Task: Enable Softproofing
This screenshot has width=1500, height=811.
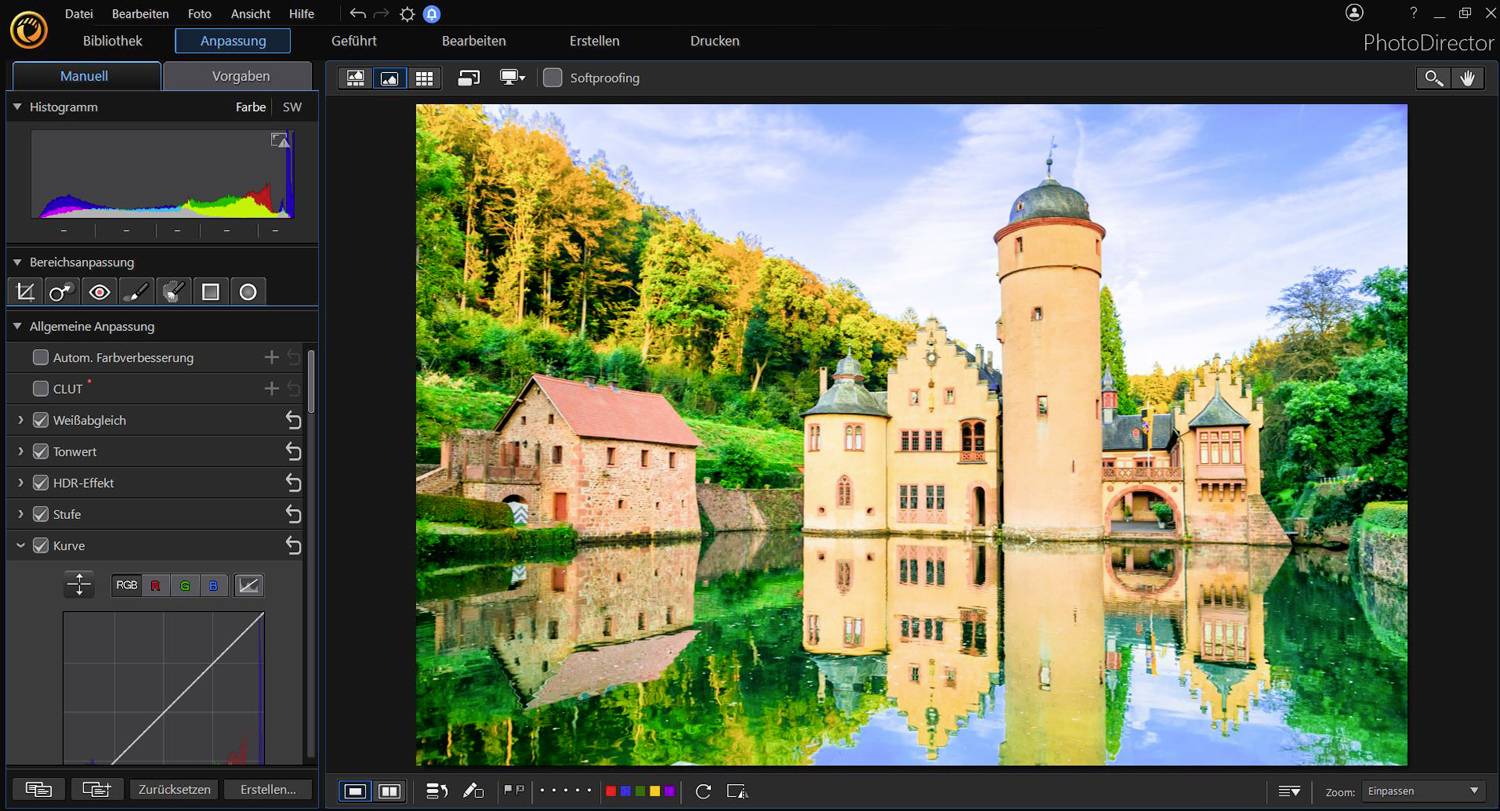Action: pyautogui.click(x=552, y=77)
